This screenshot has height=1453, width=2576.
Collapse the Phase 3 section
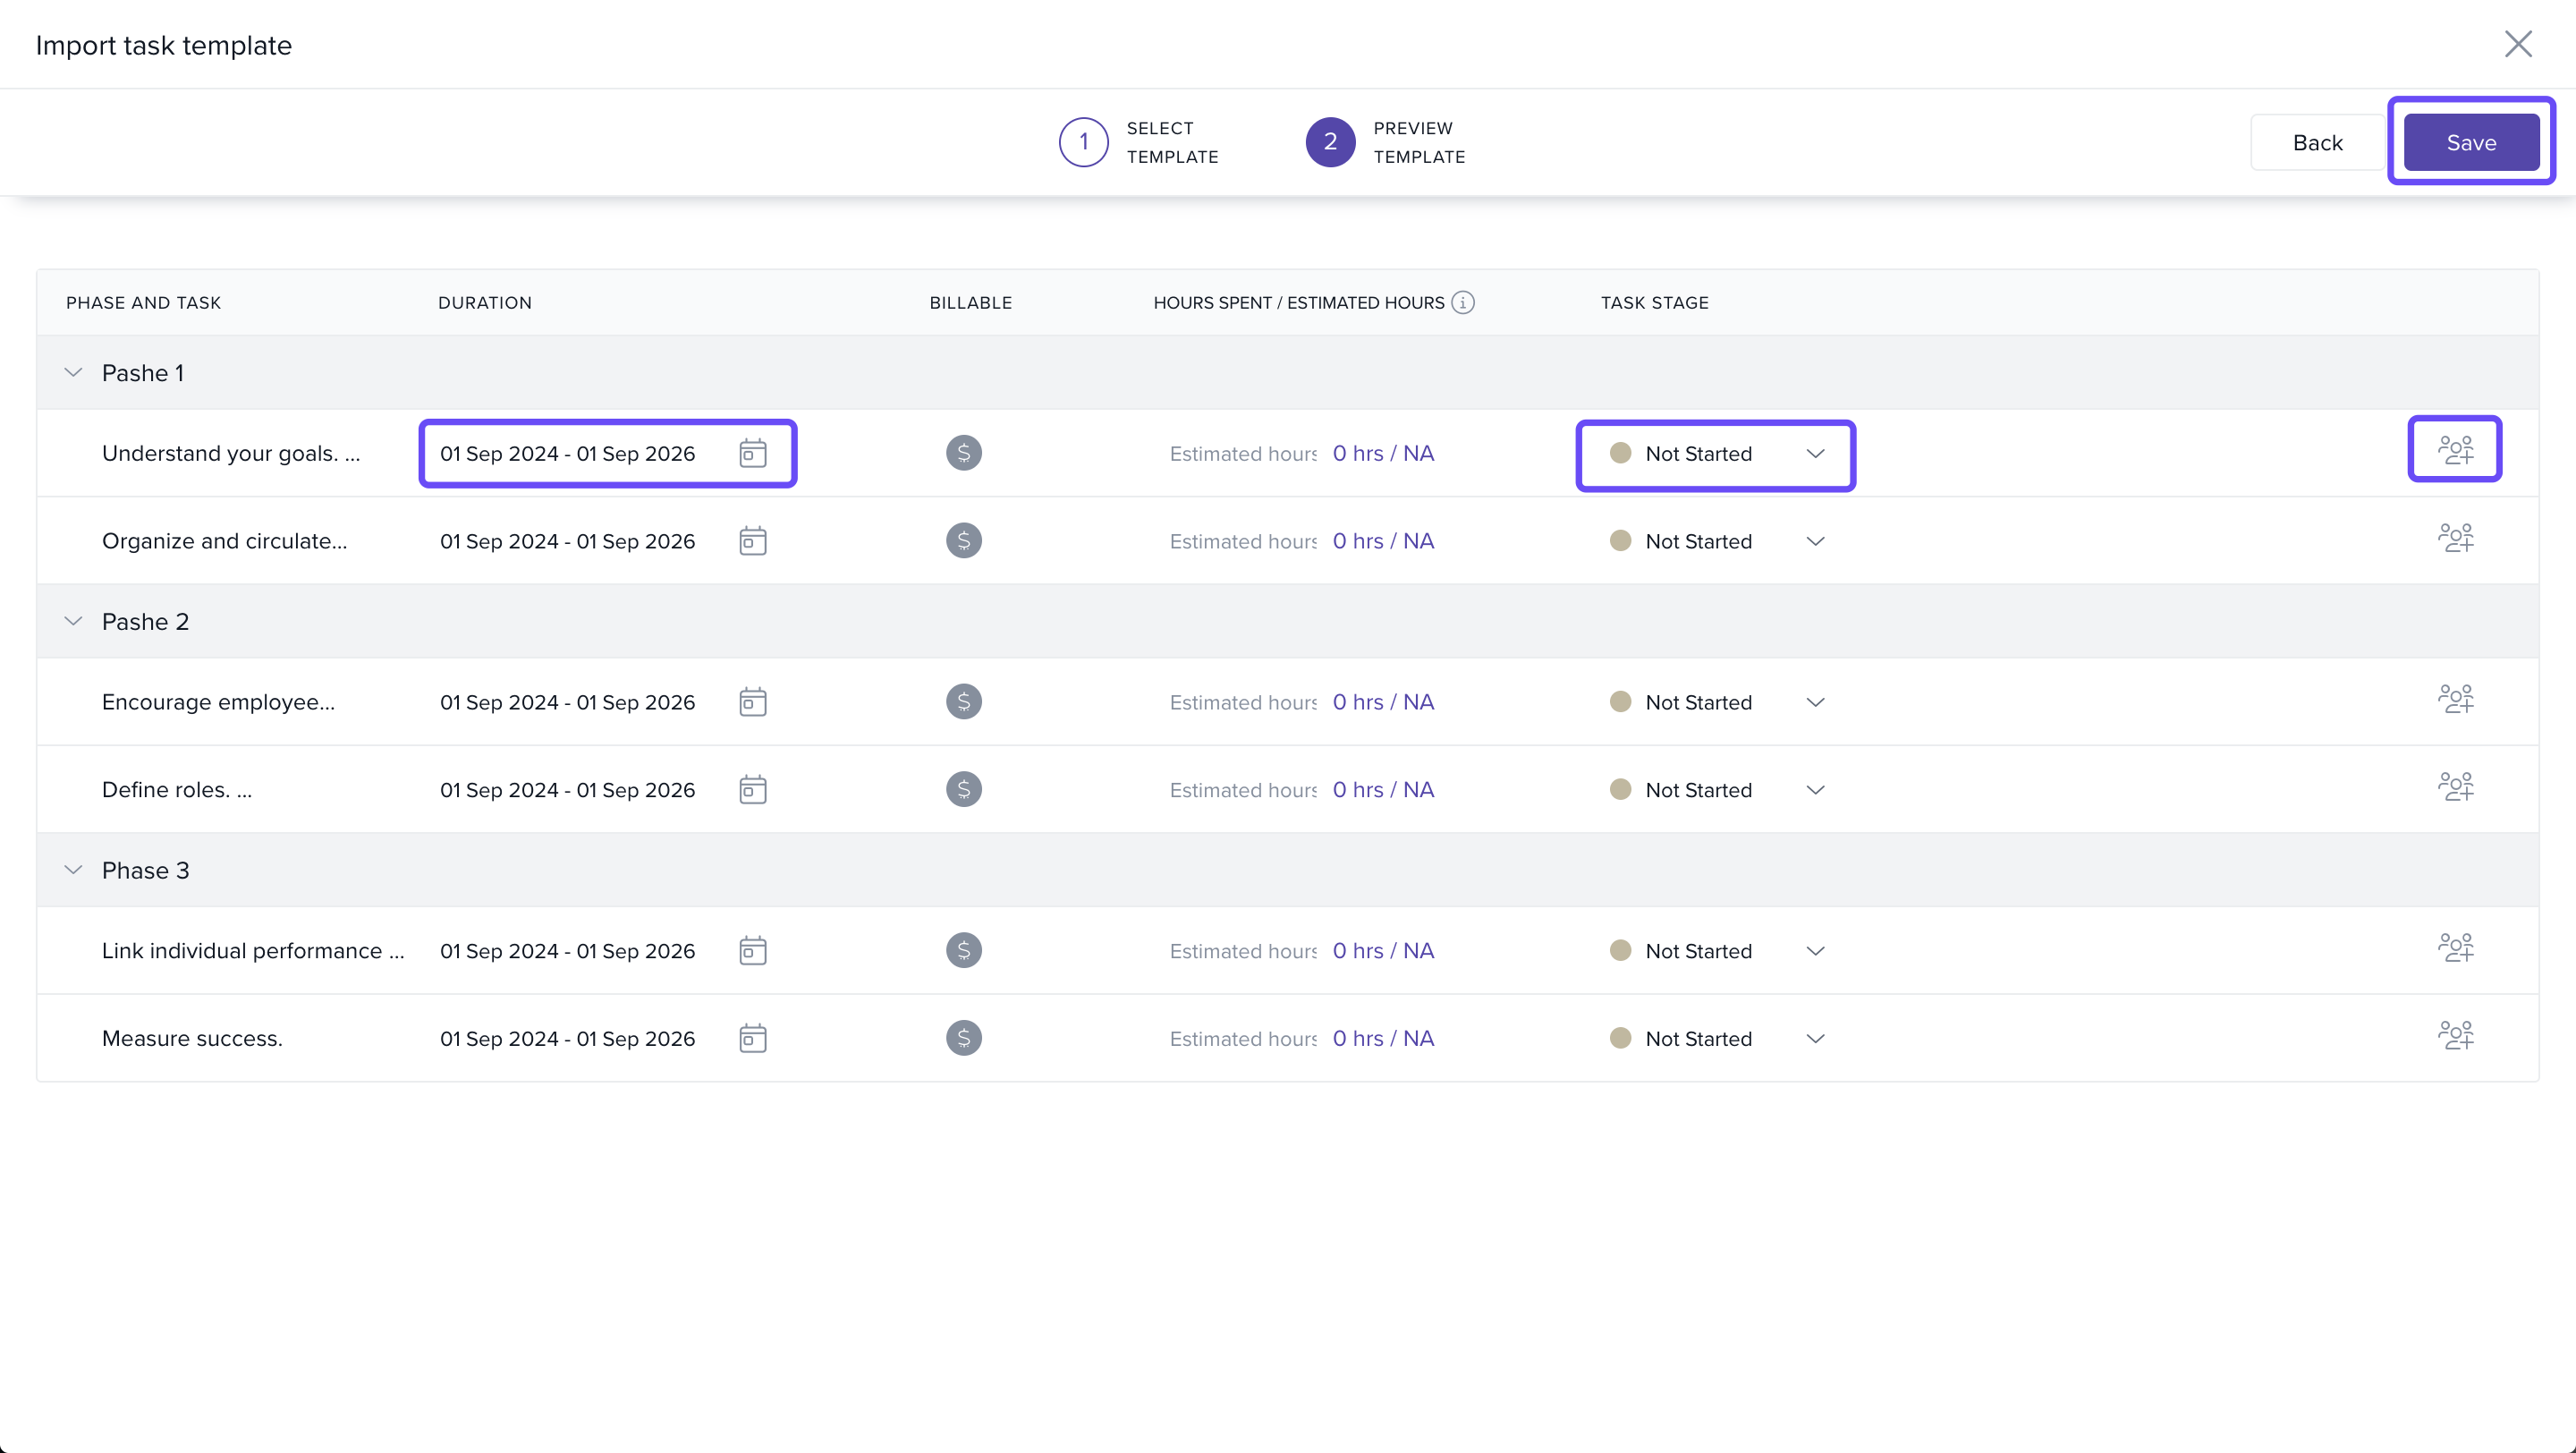click(x=73, y=870)
